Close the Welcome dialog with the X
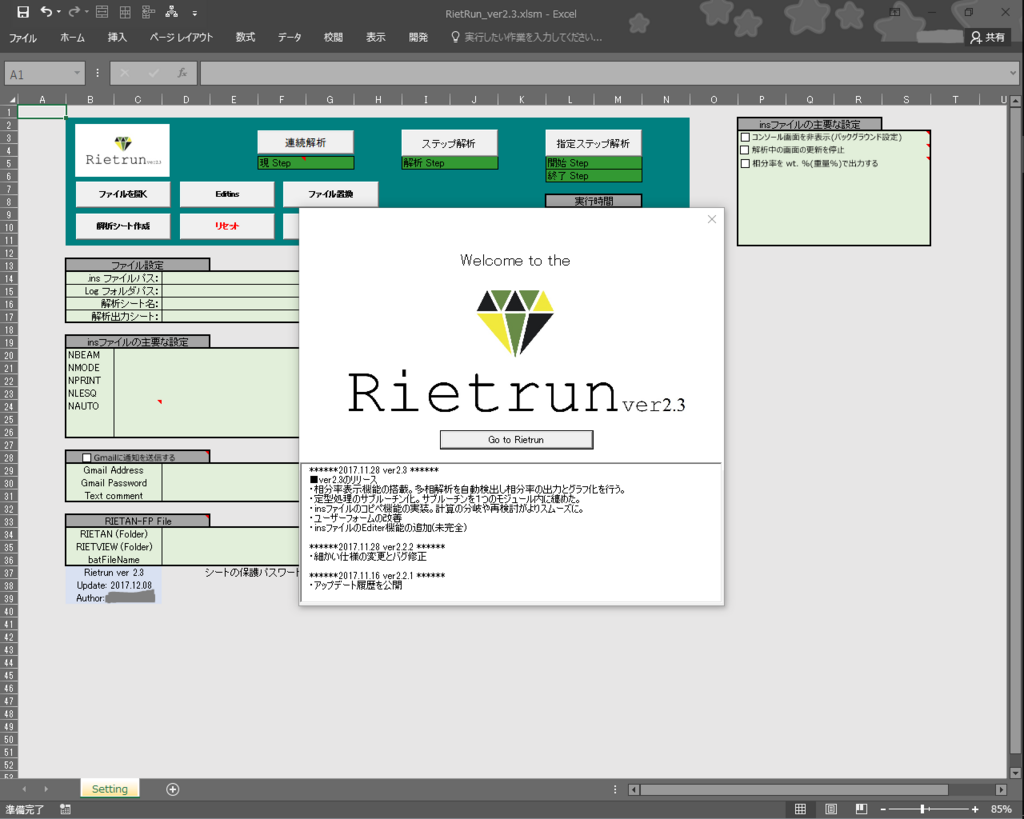Image resolution: width=1024 pixels, height=819 pixels. point(712,219)
